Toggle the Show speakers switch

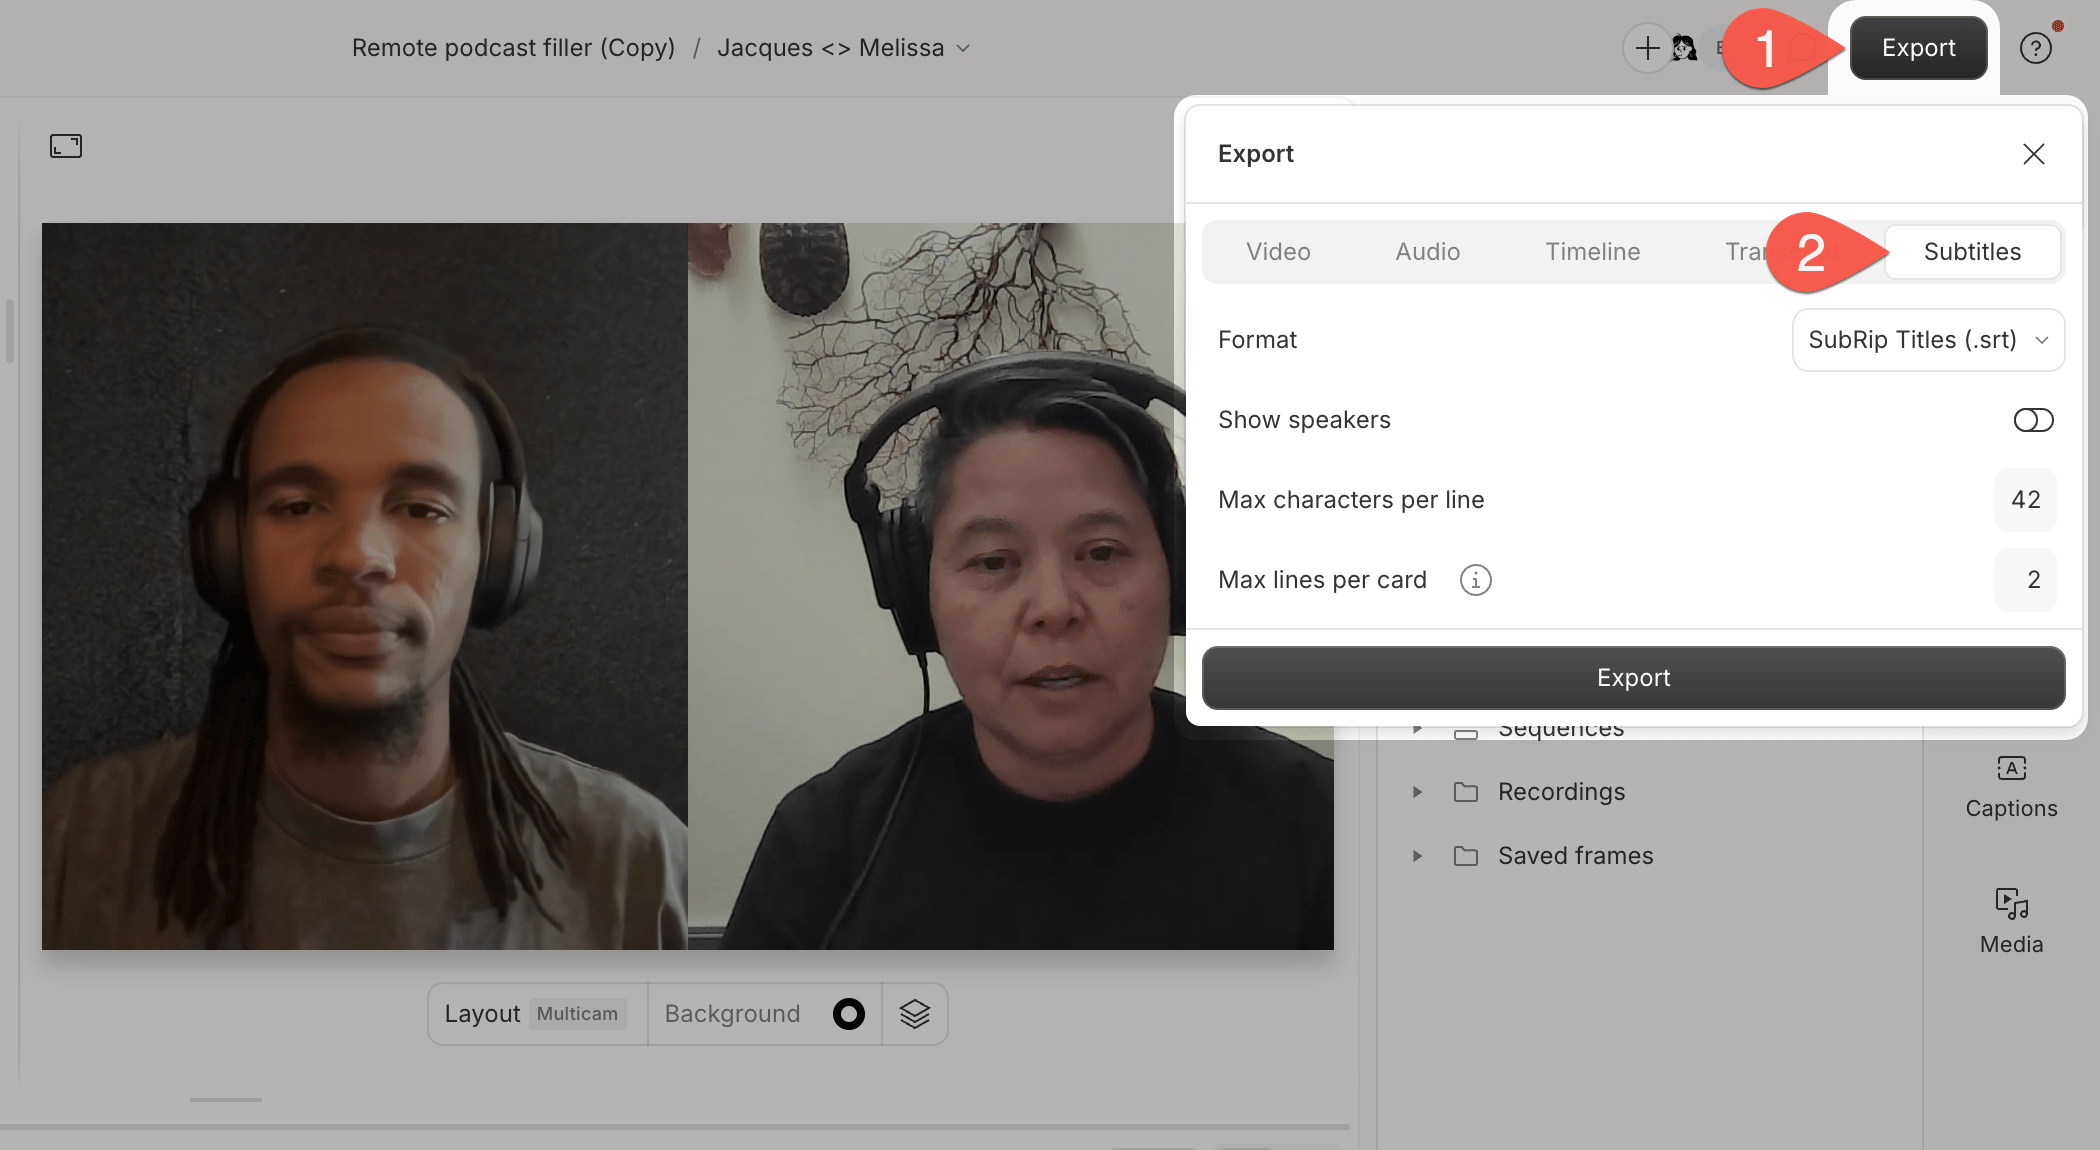click(x=2033, y=420)
